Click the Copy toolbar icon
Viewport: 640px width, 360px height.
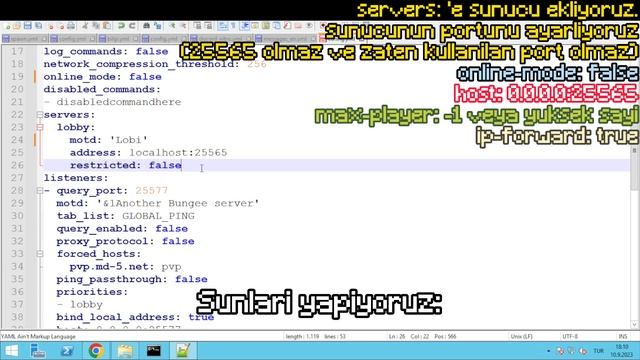96,26
